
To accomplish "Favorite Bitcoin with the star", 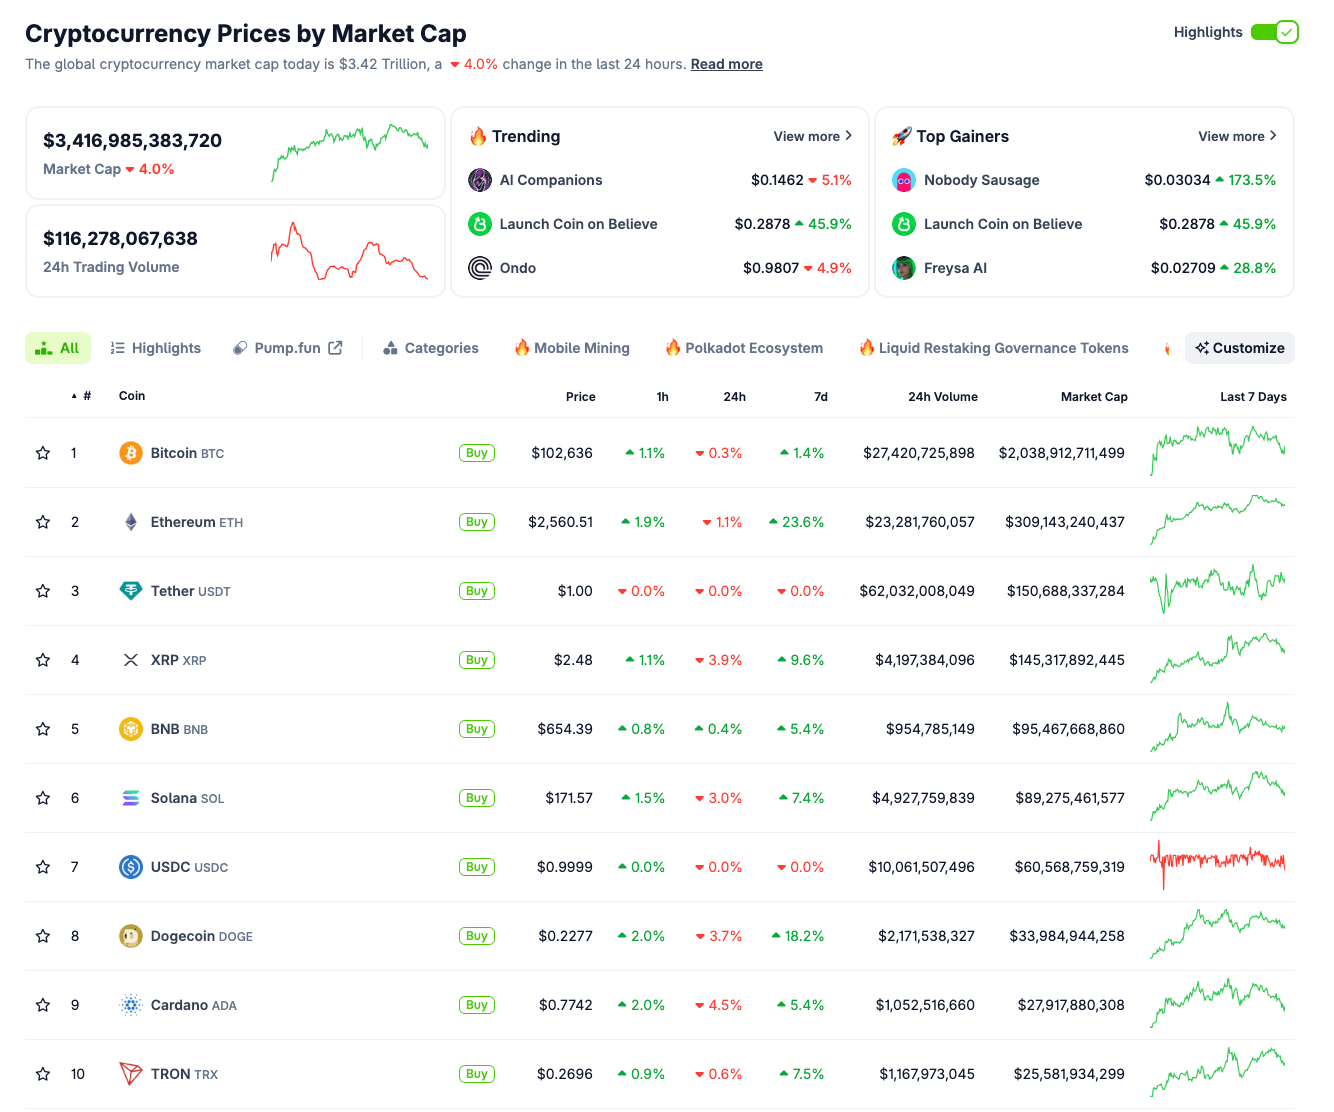I will (43, 453).
